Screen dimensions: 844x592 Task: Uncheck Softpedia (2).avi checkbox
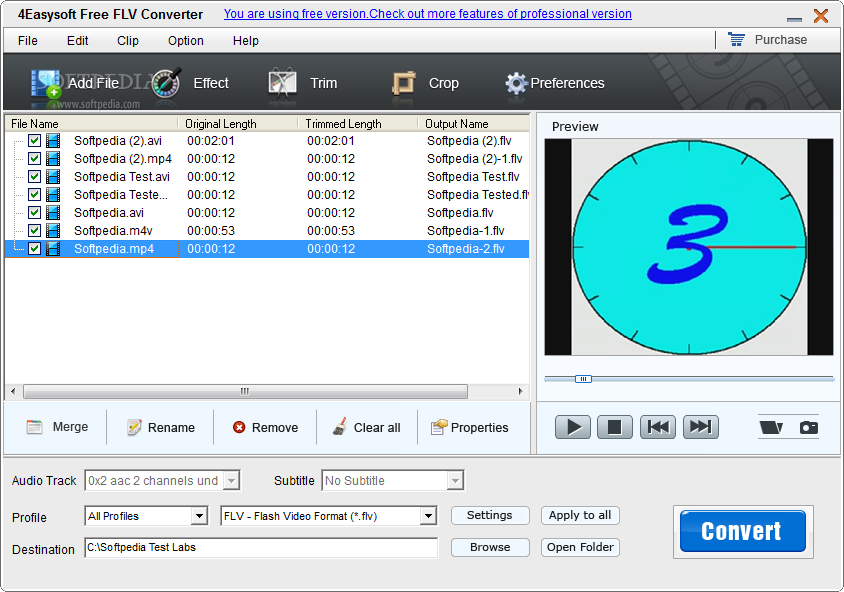coord(34,140)
